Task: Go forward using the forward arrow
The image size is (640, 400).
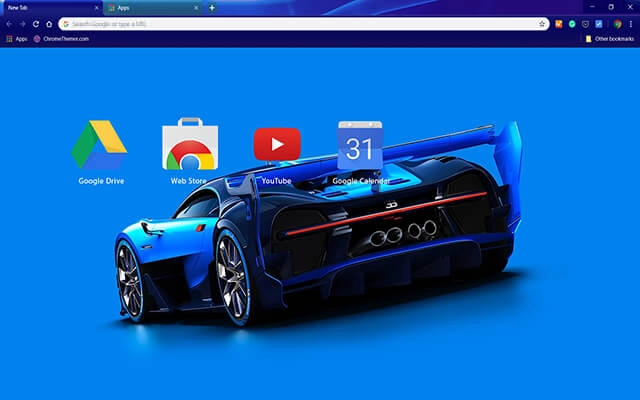Action: point(22,24)
